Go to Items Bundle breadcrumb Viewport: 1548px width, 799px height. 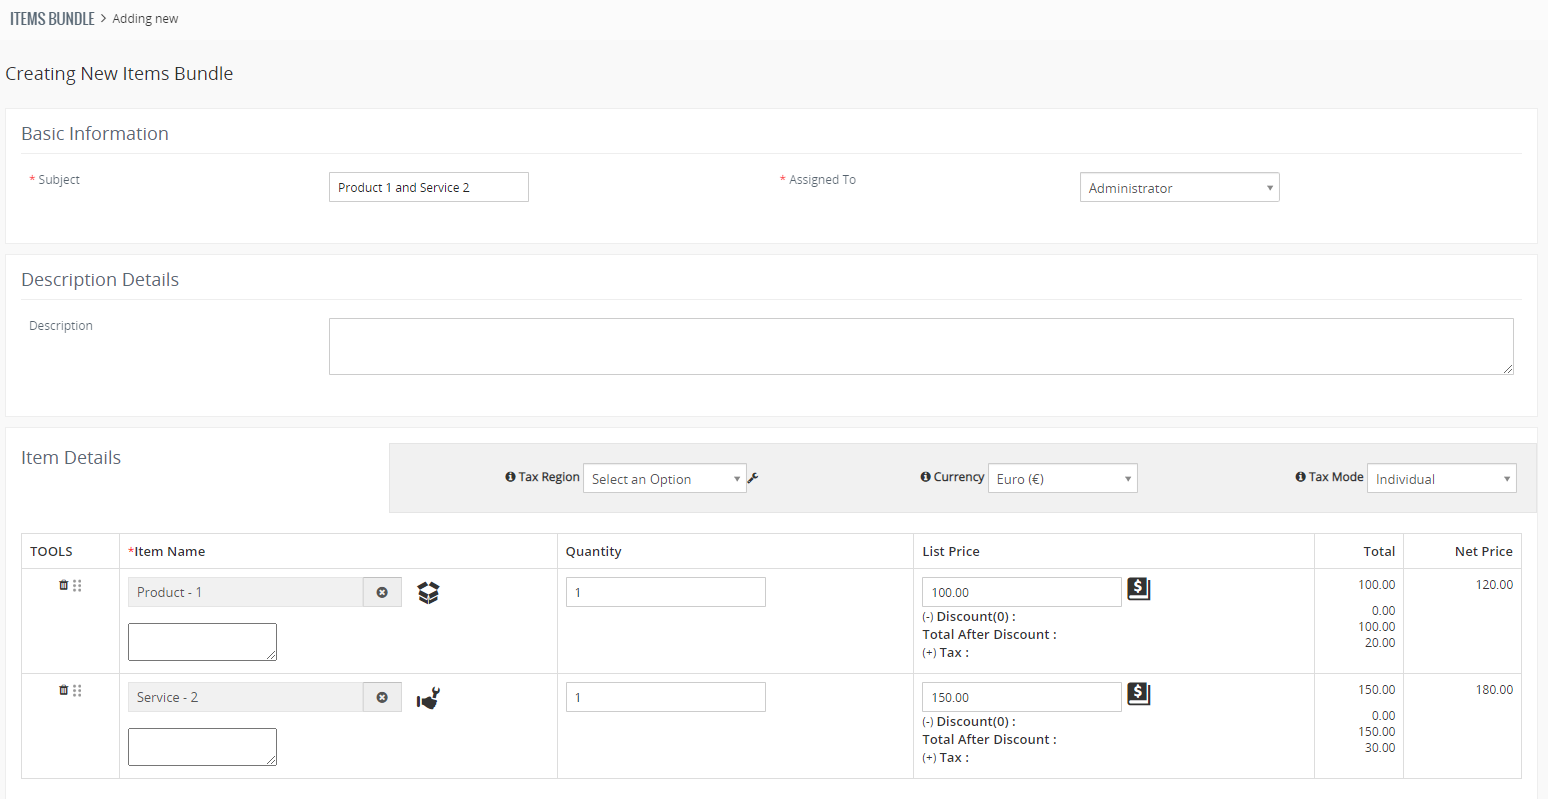(52, 19)
